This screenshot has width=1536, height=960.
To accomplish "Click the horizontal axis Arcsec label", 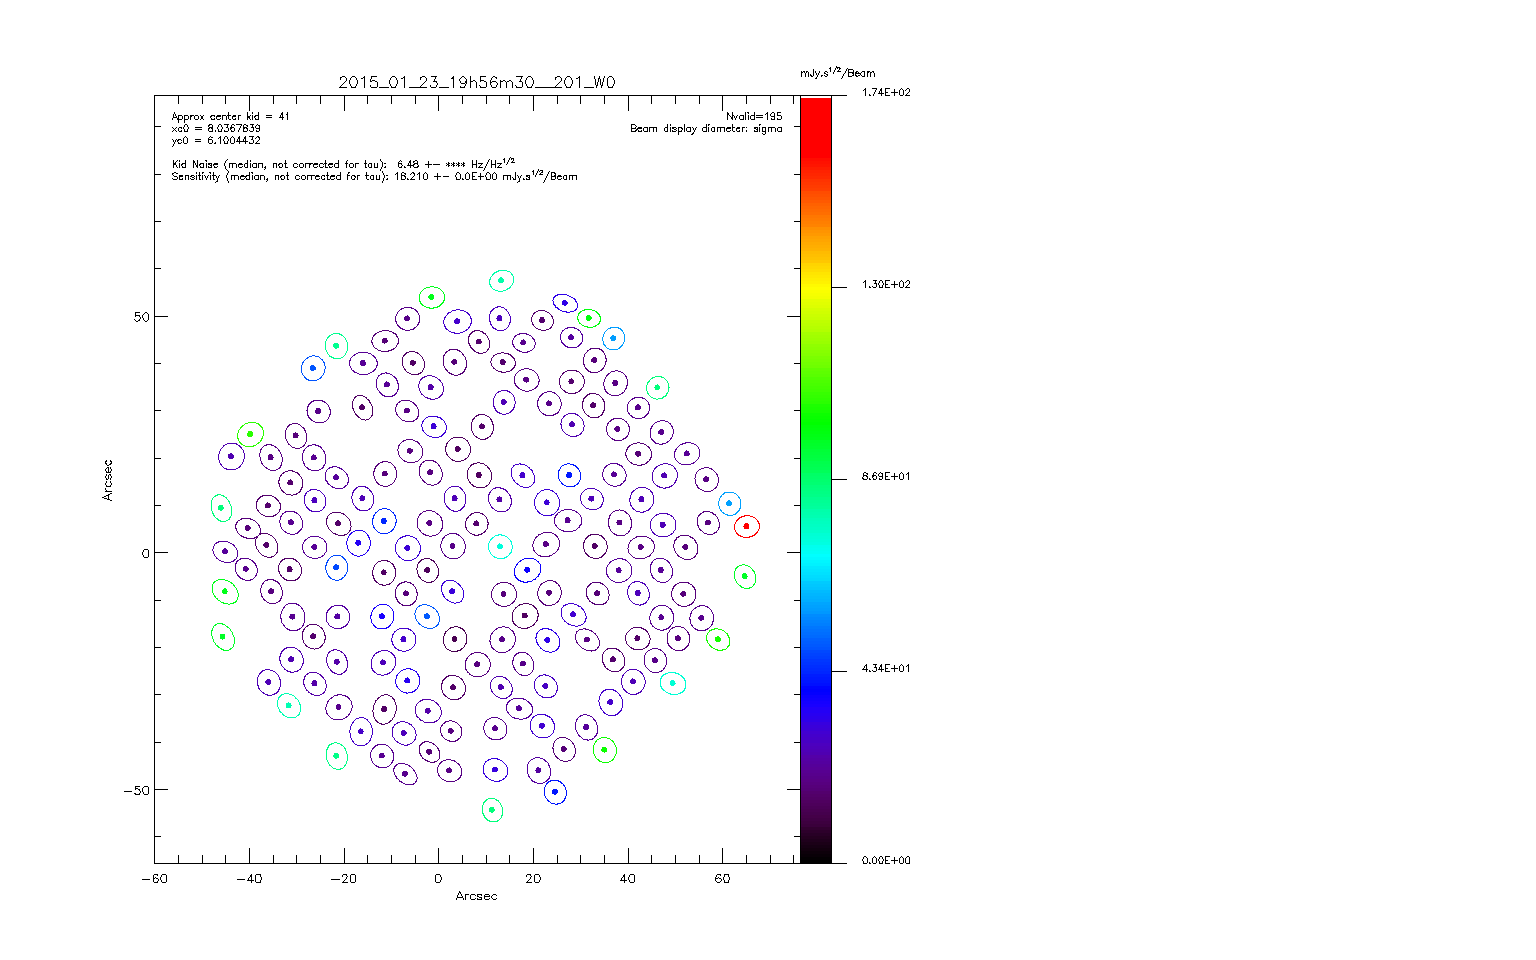I will coord(476,896).
